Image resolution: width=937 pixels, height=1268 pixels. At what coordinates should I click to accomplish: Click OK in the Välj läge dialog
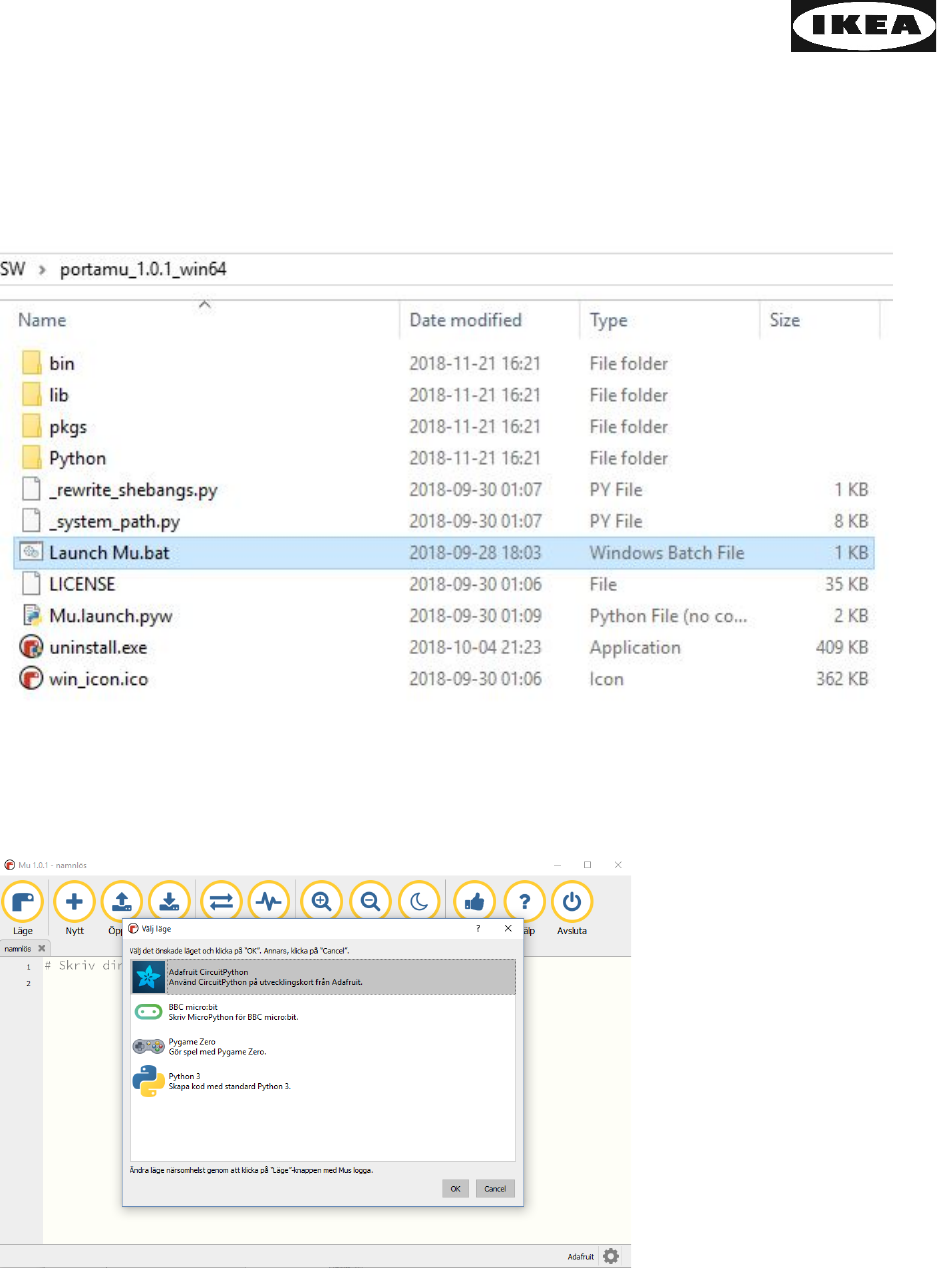tap(455, 1189)
